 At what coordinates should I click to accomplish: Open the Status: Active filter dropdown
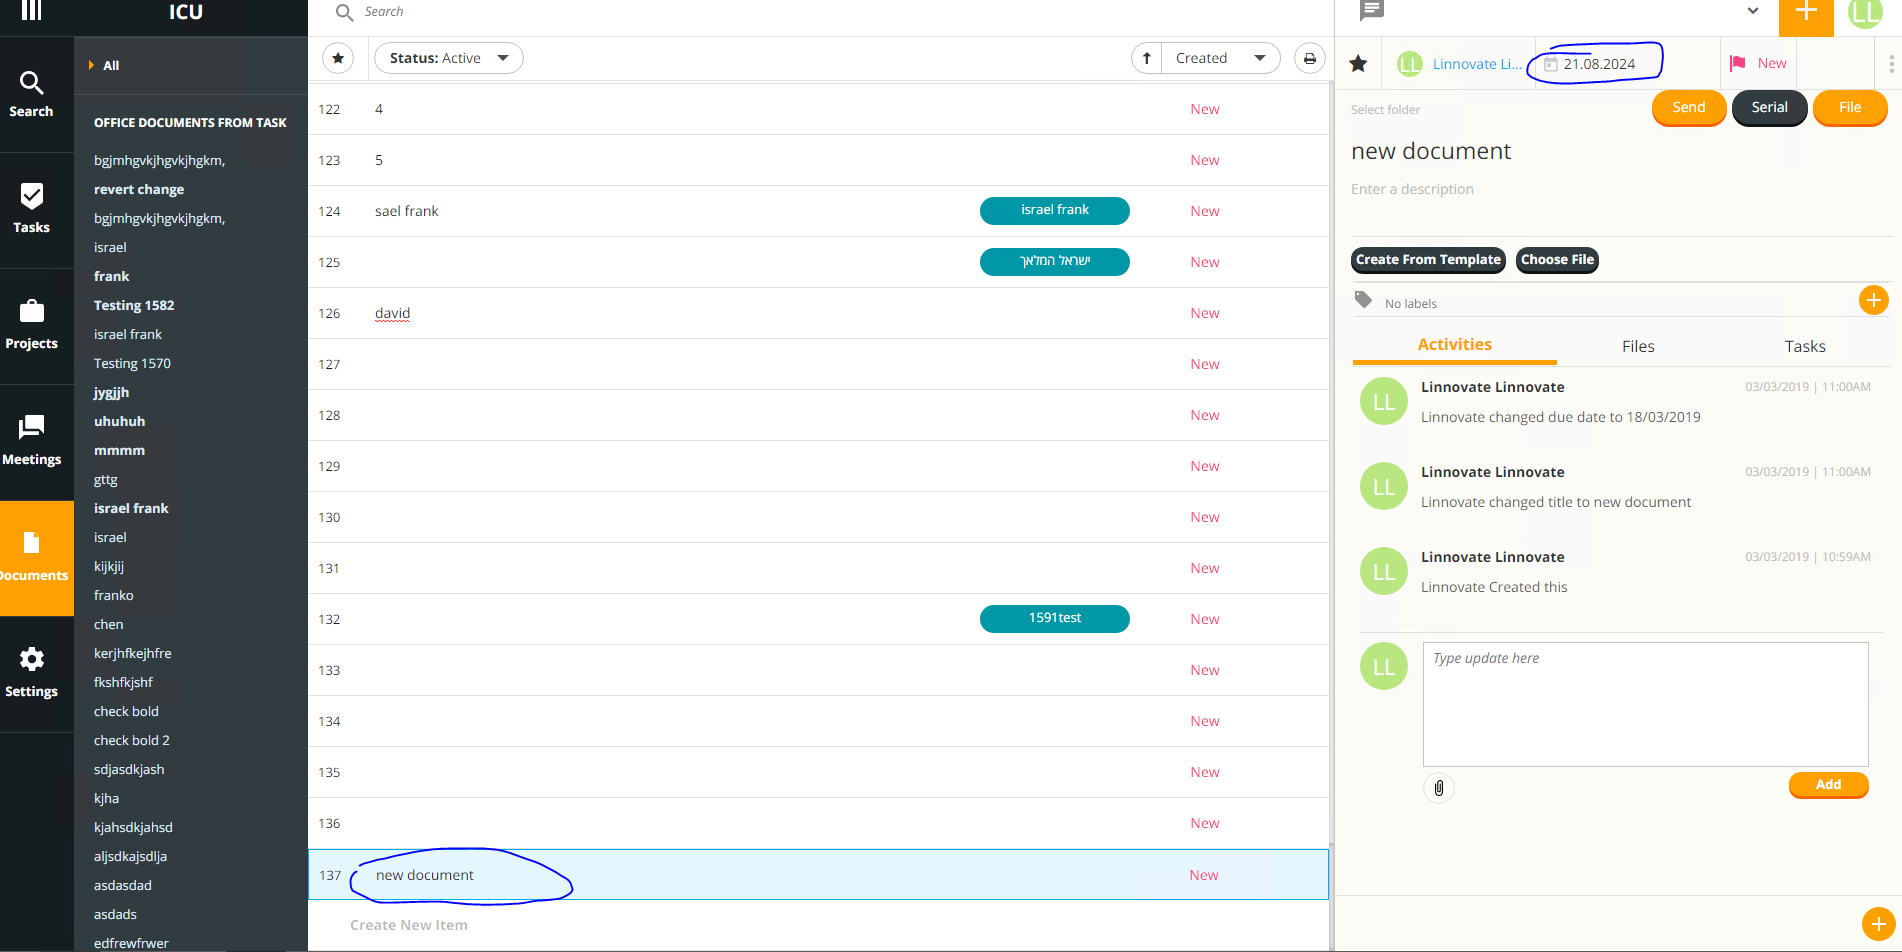448,58
